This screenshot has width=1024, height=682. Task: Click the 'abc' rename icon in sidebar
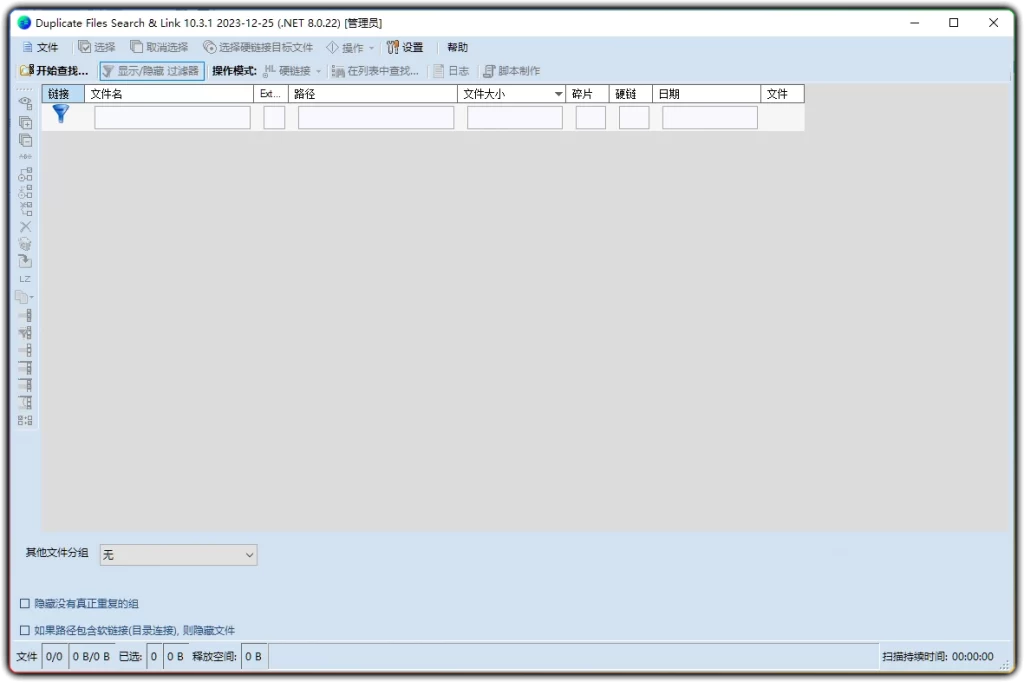pos(25,157)
